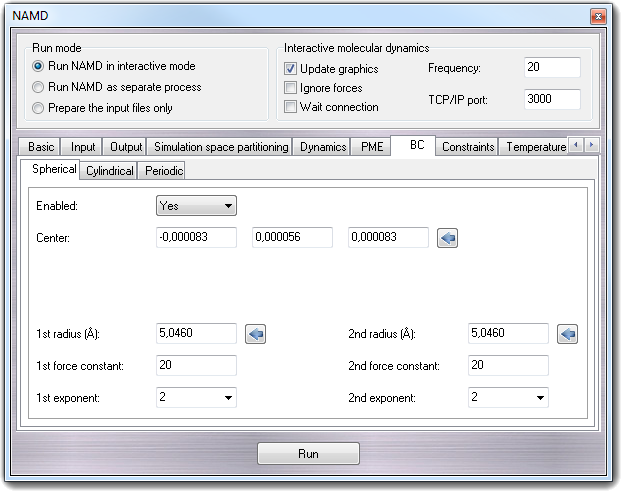Switch to the Basic tab
The width and height of the screenshot is (621, 491).
click(x=41, y=147)
